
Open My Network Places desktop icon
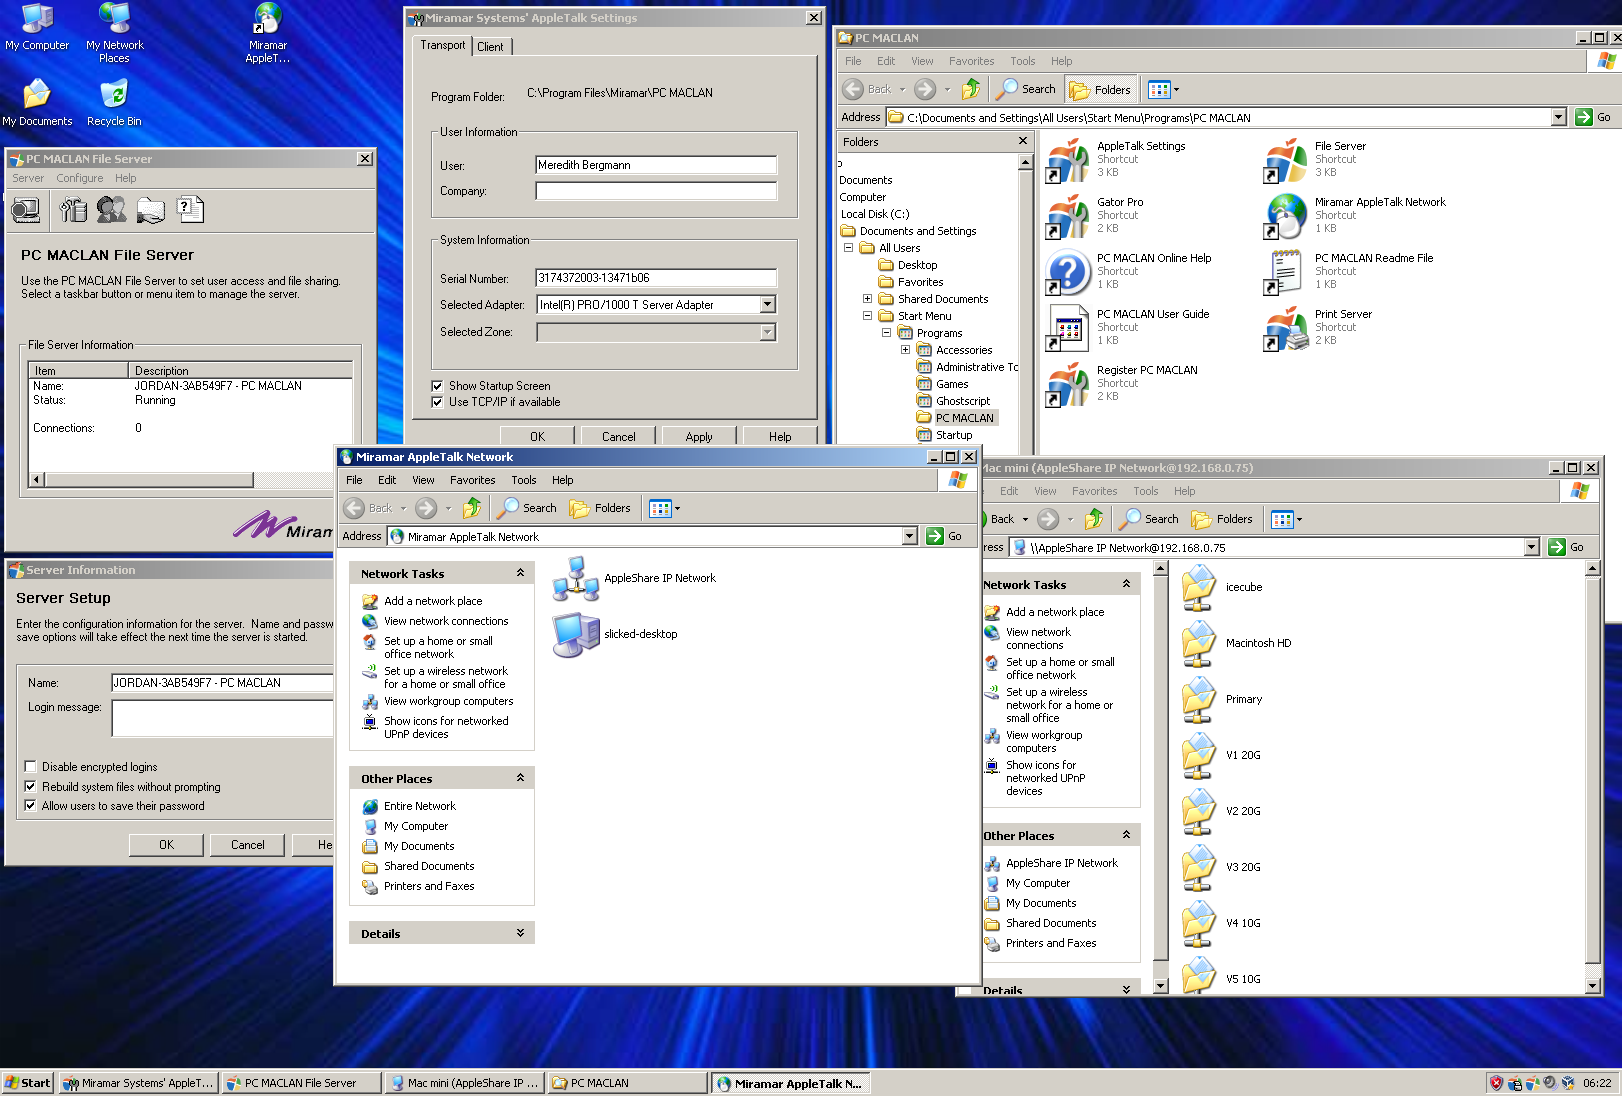click(114, 32)
